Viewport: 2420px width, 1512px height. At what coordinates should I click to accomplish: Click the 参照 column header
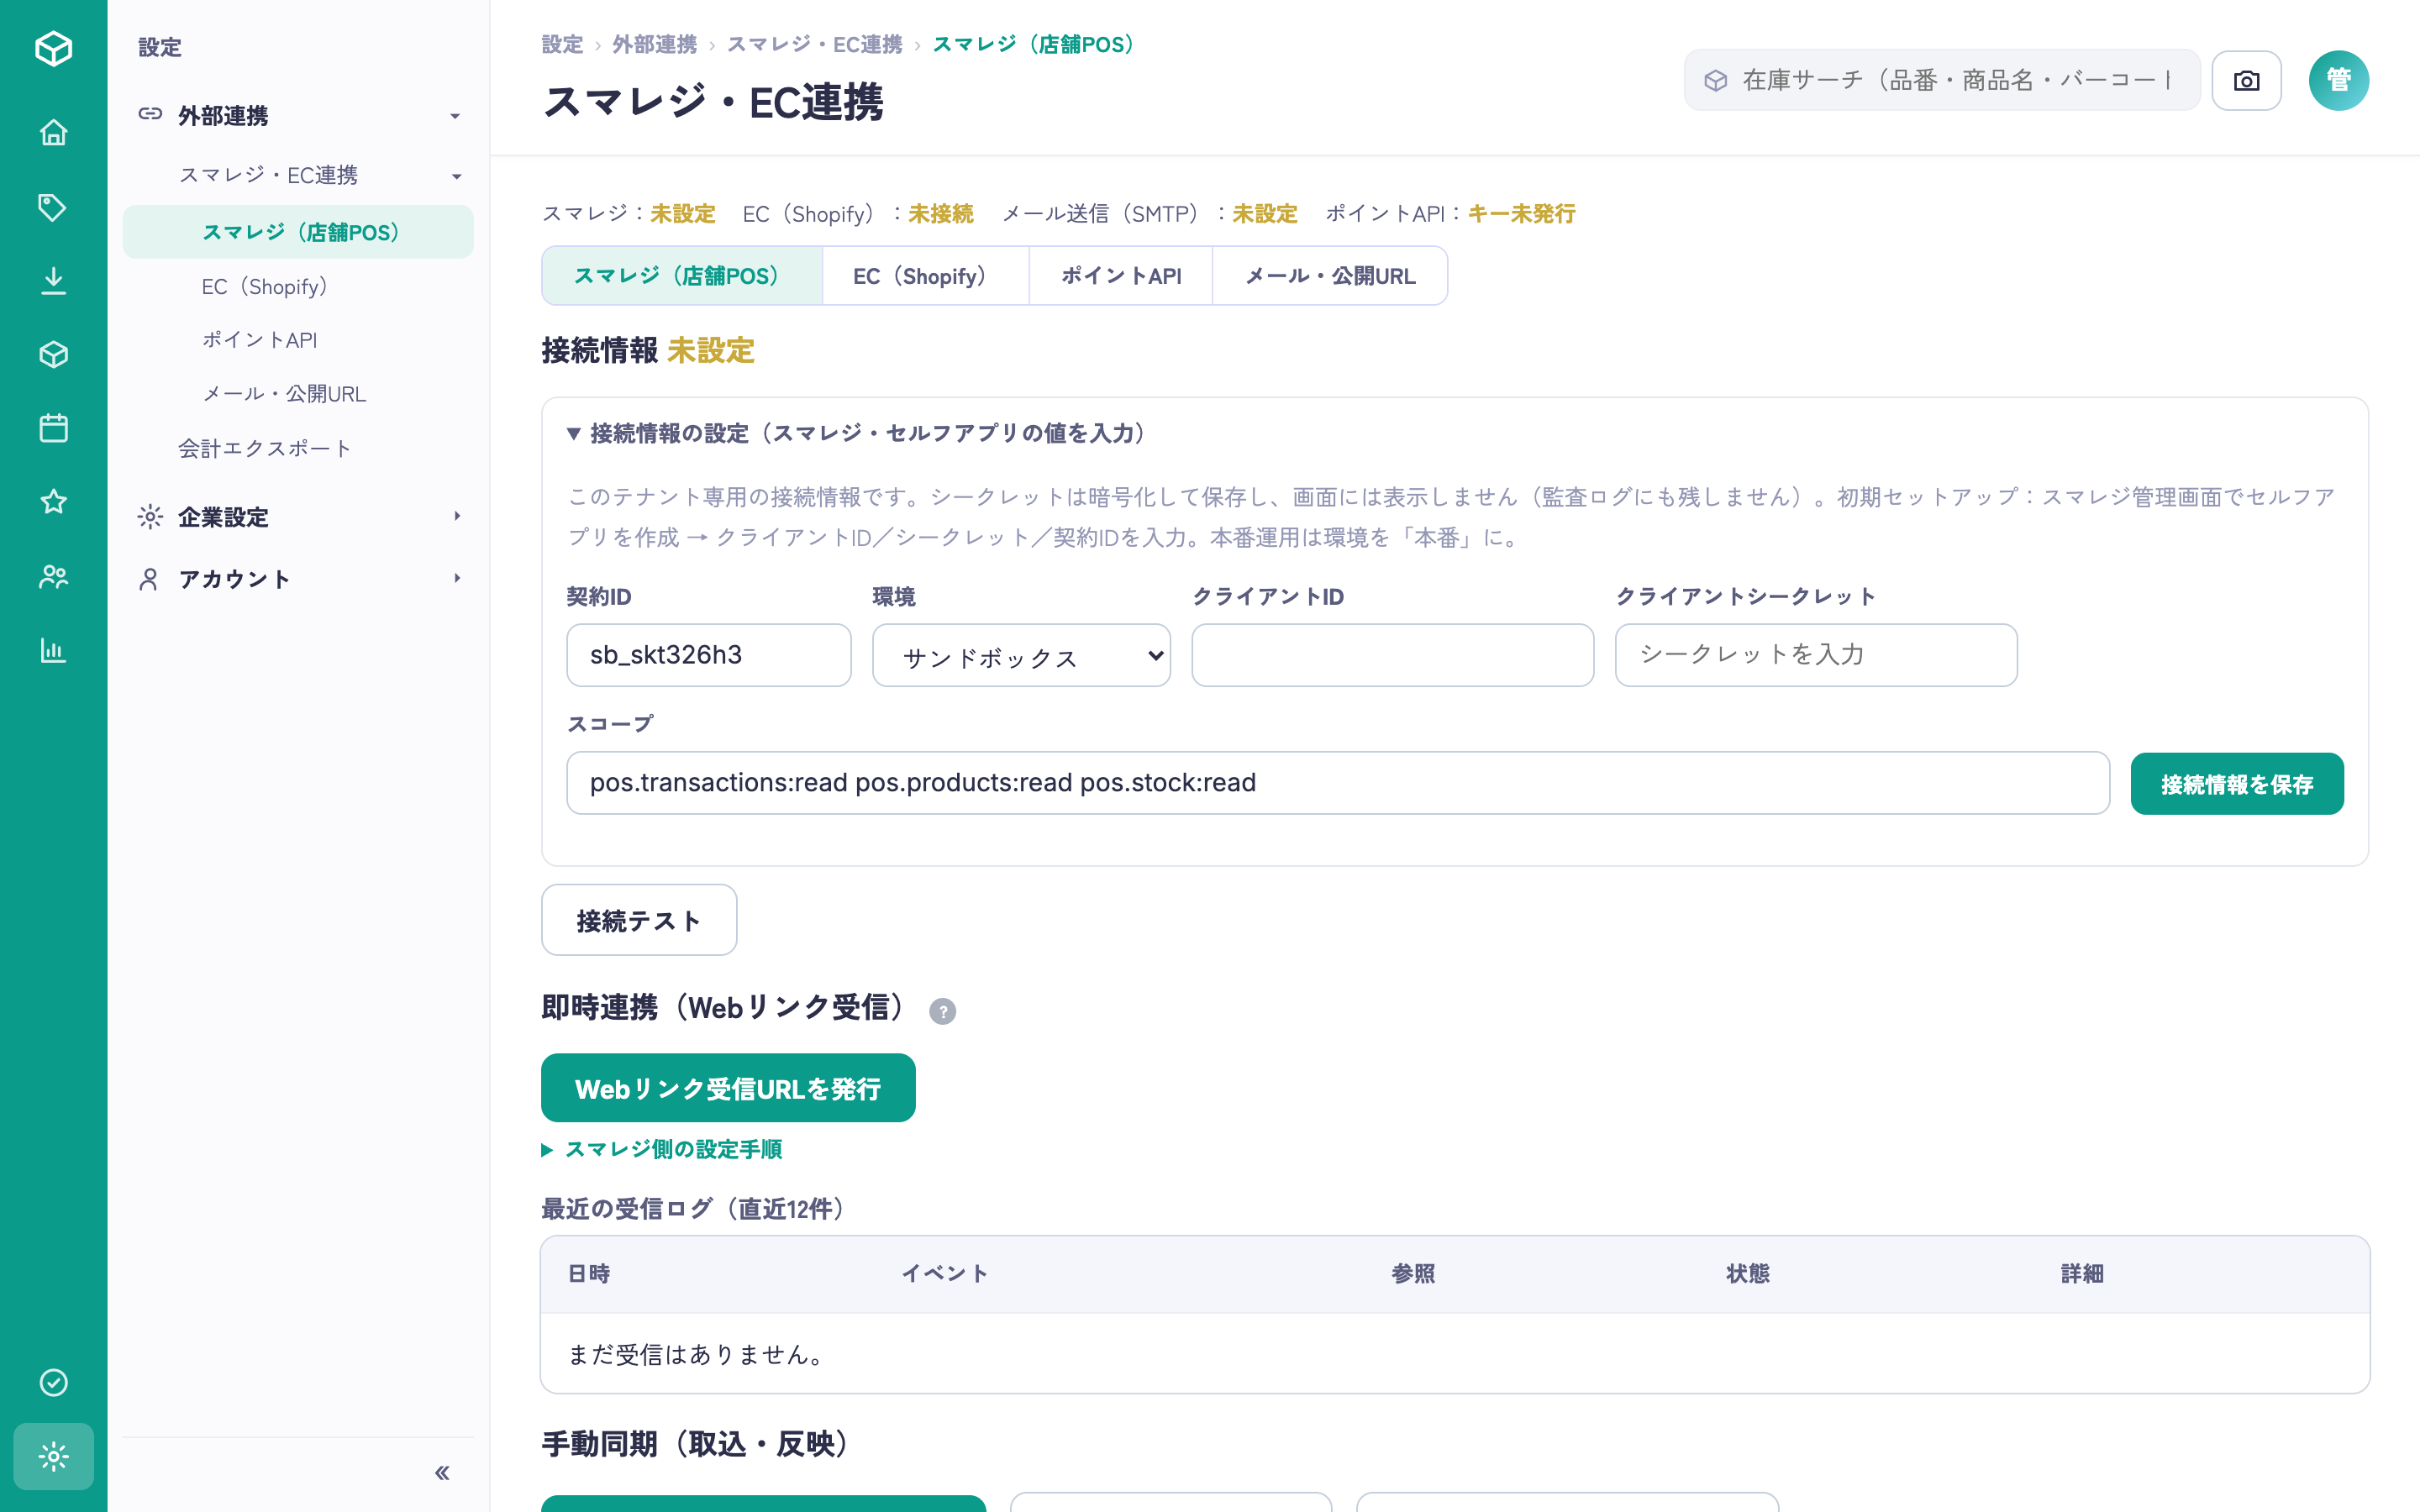click(x=1413, y=1273)
